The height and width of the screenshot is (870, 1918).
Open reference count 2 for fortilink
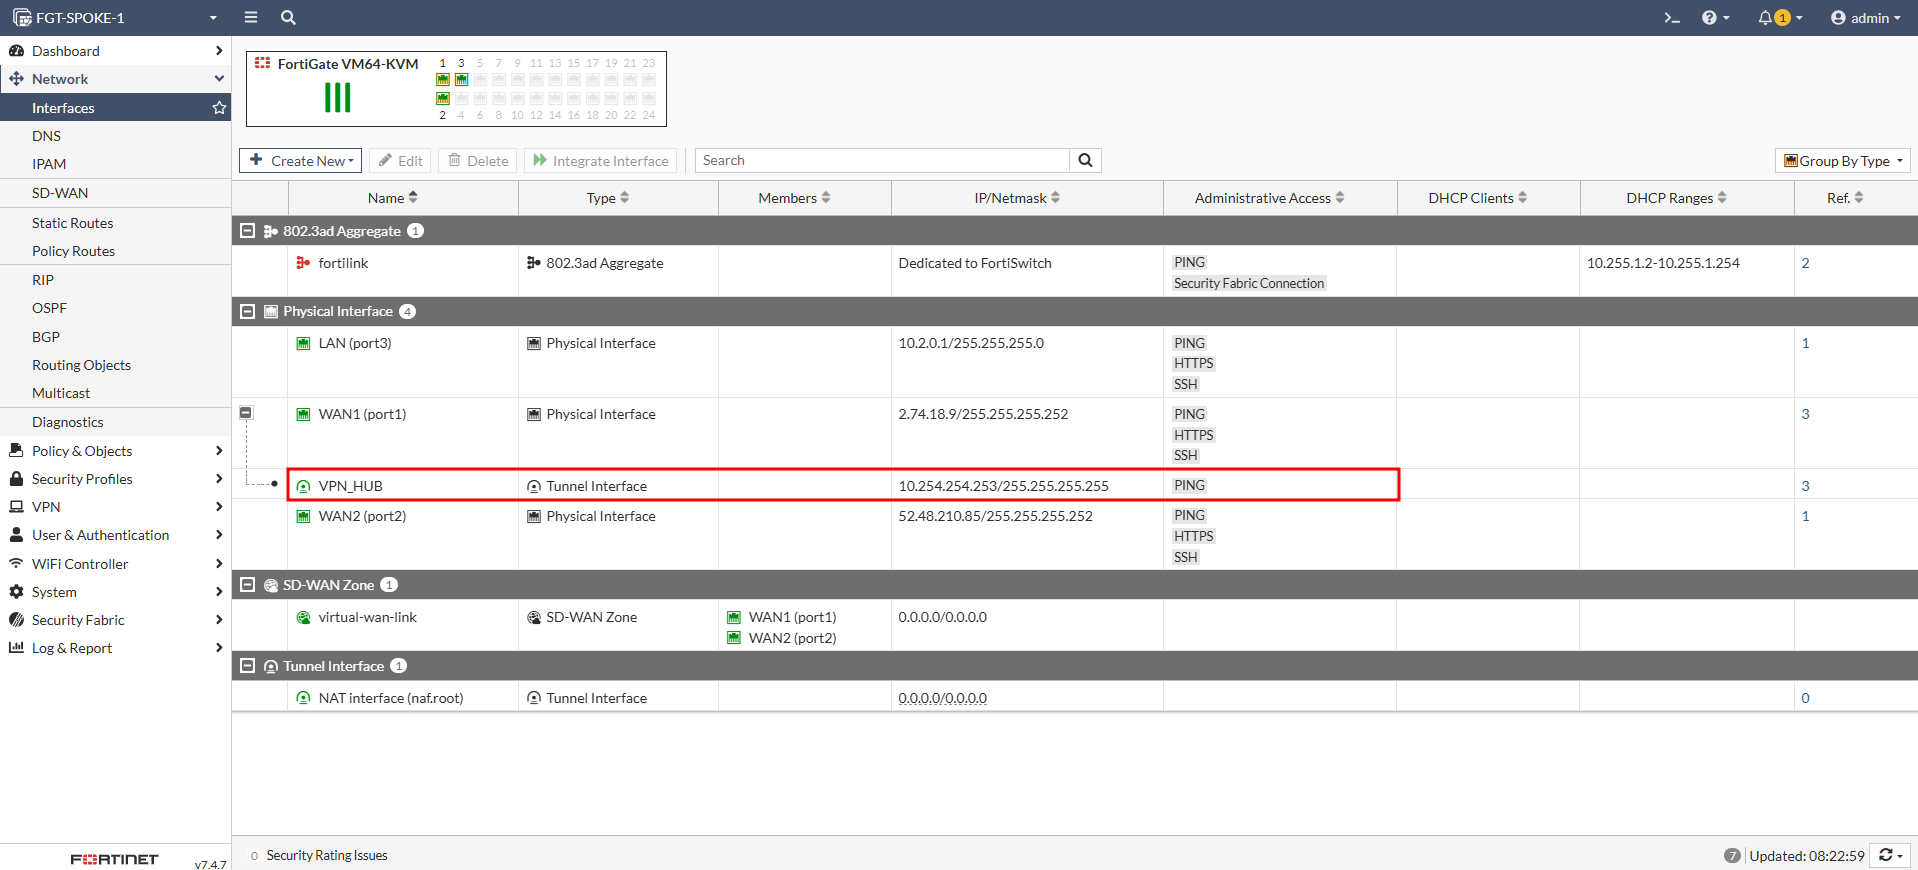[1805, 263]
